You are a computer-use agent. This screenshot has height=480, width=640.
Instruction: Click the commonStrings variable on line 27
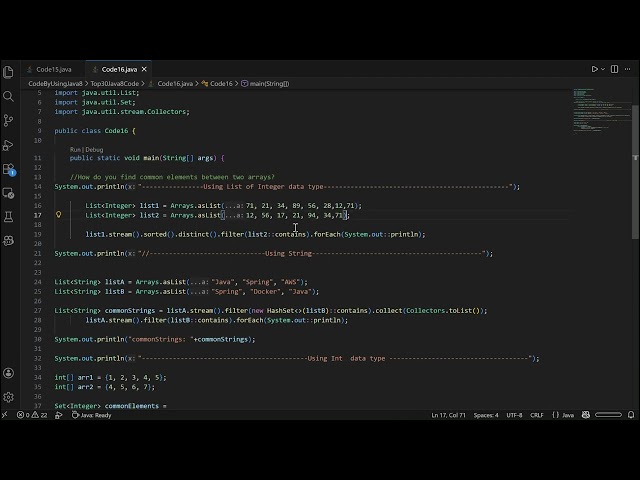(130, 311)
